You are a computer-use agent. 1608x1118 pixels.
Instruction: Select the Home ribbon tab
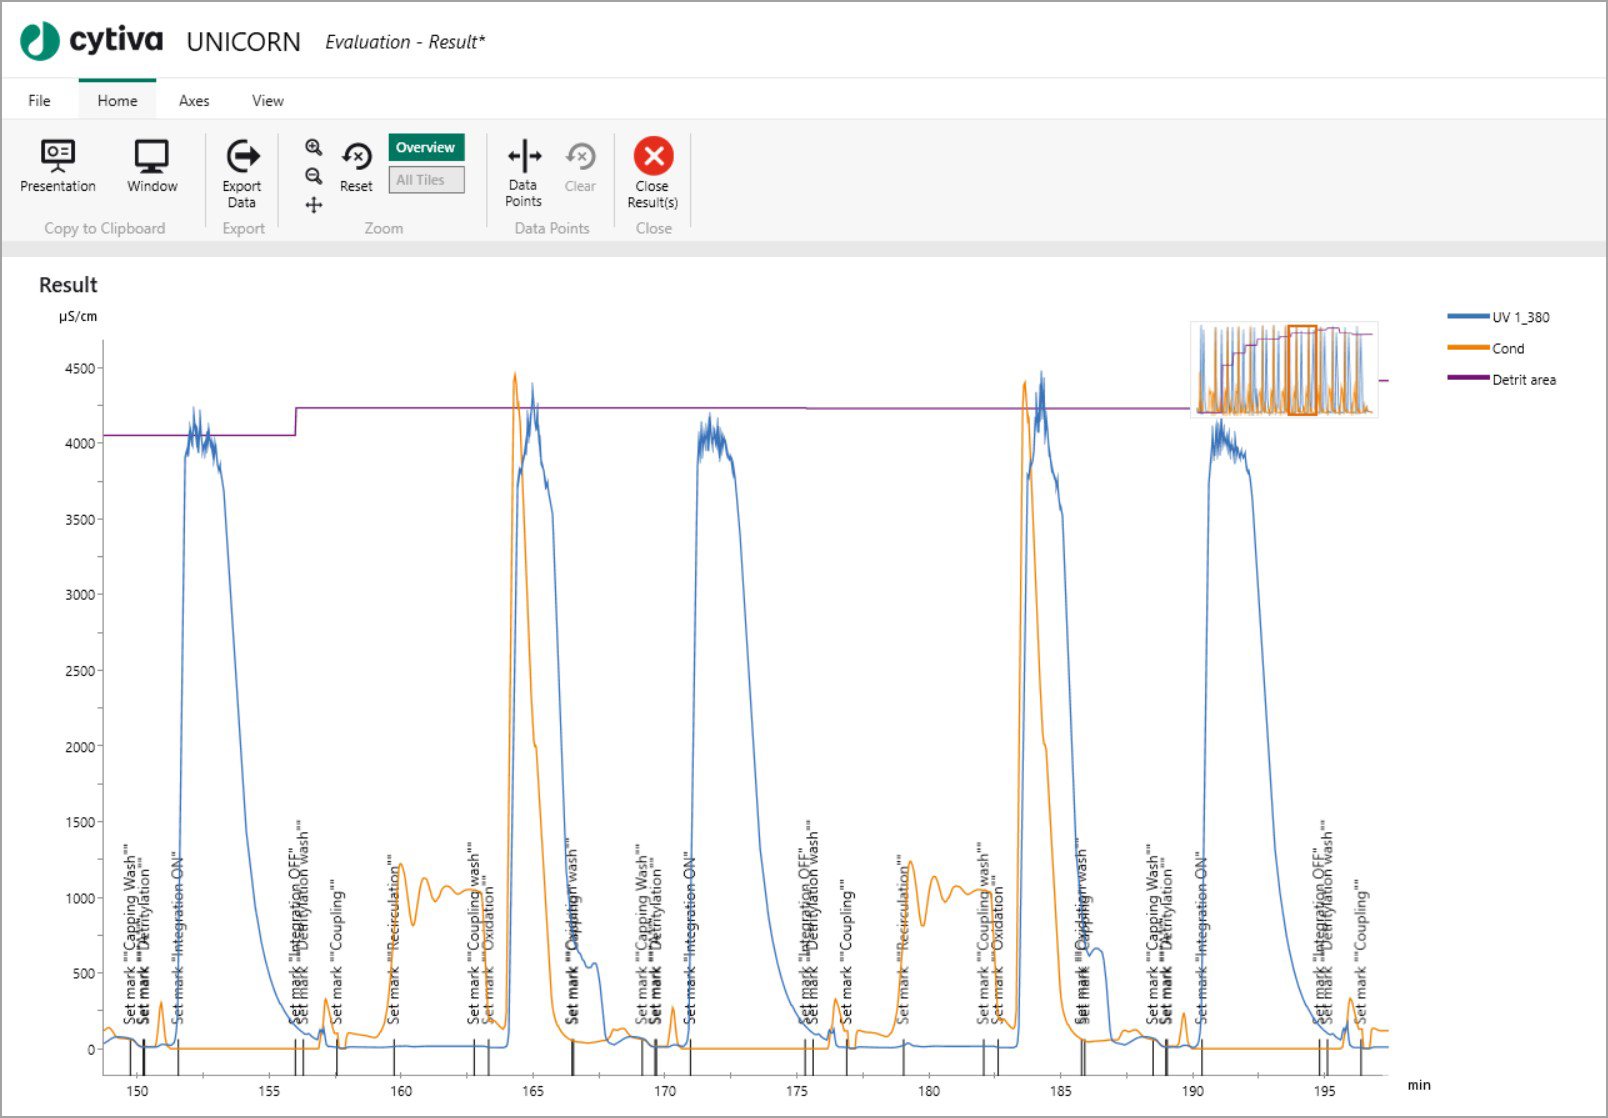[x=117, y=101]
